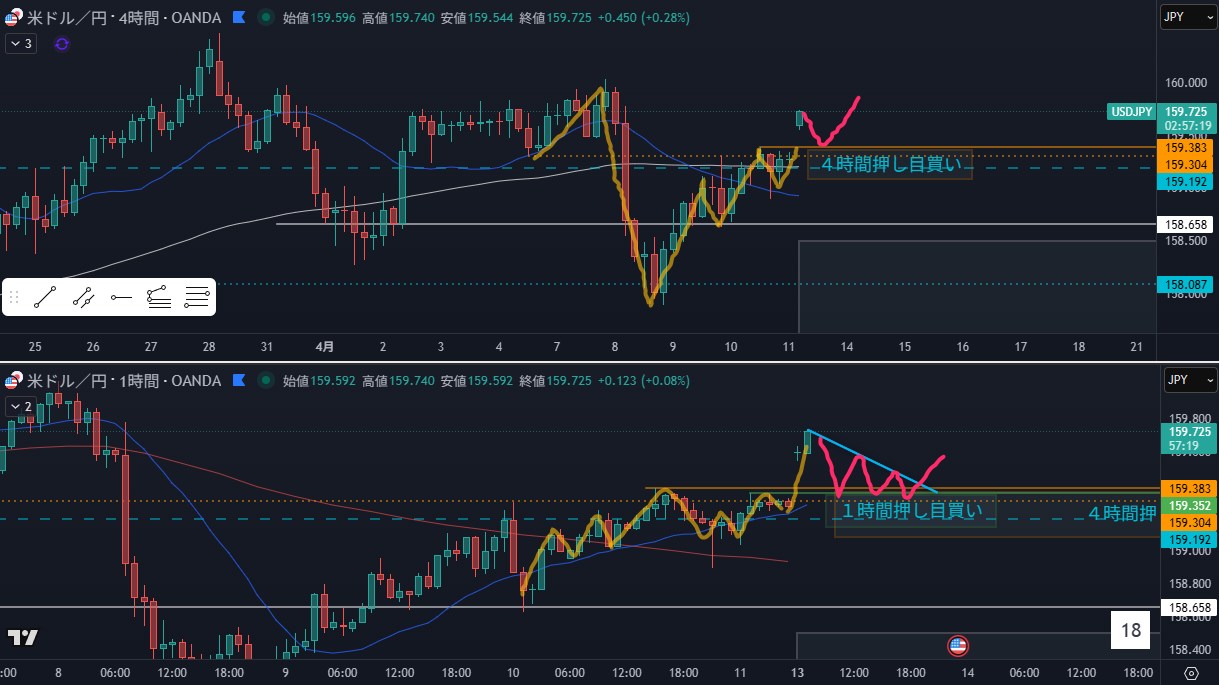Toggle green market status dot on 4-hour chart
The width and height of the screenshot is (1219, 685).
coord(264,17)
